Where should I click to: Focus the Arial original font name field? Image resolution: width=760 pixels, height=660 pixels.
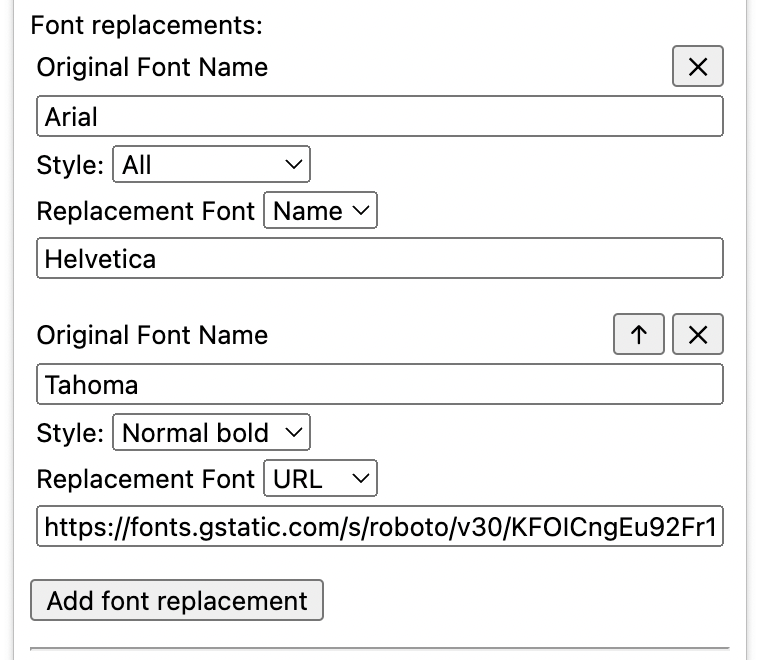pos(379,117)
